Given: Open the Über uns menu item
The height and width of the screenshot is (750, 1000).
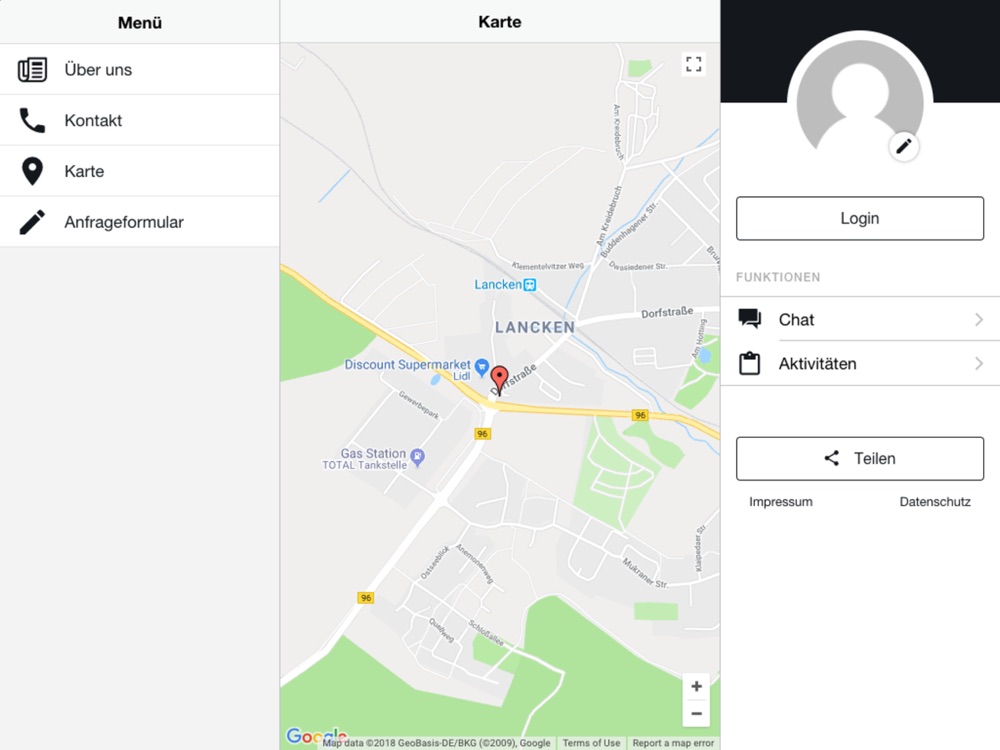Looking at the screenshot, I should click(x=140, y=70).
